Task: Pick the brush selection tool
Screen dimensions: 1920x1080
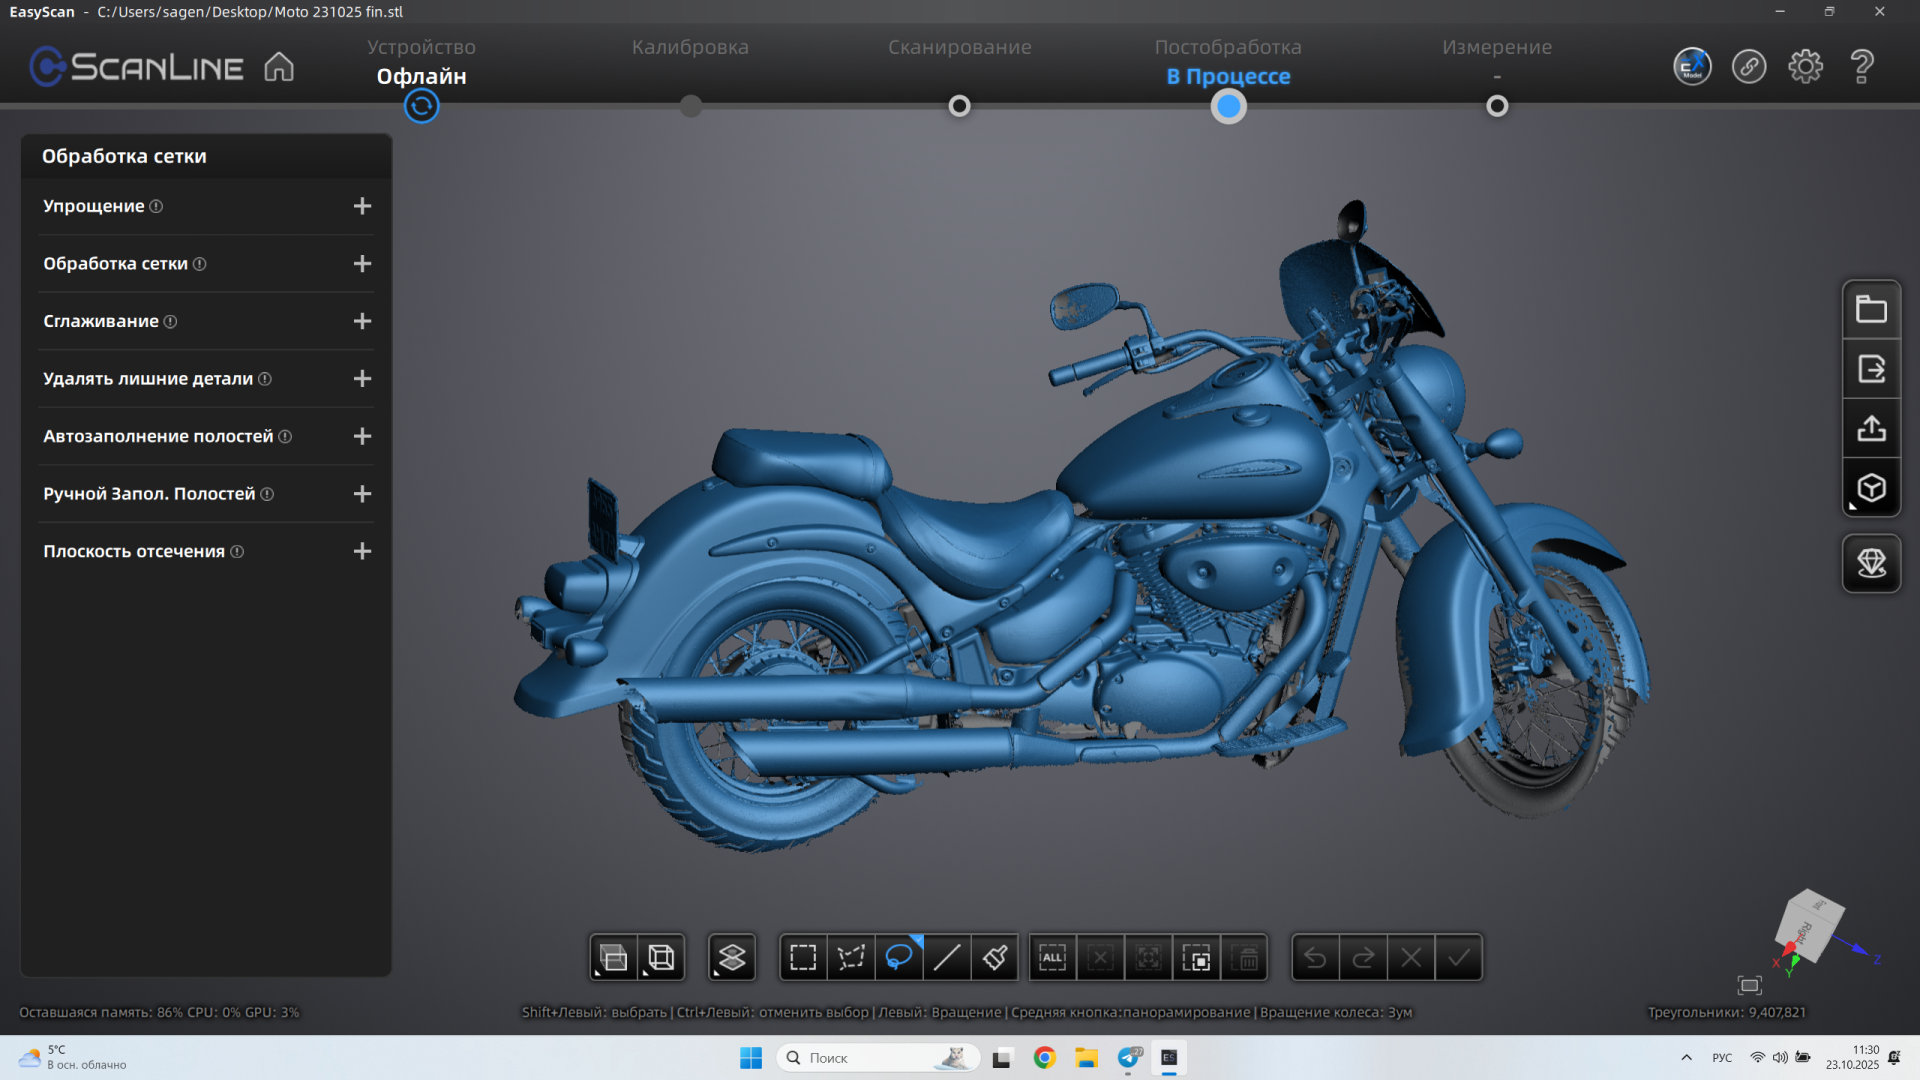Action: click(x=995, y=958)
